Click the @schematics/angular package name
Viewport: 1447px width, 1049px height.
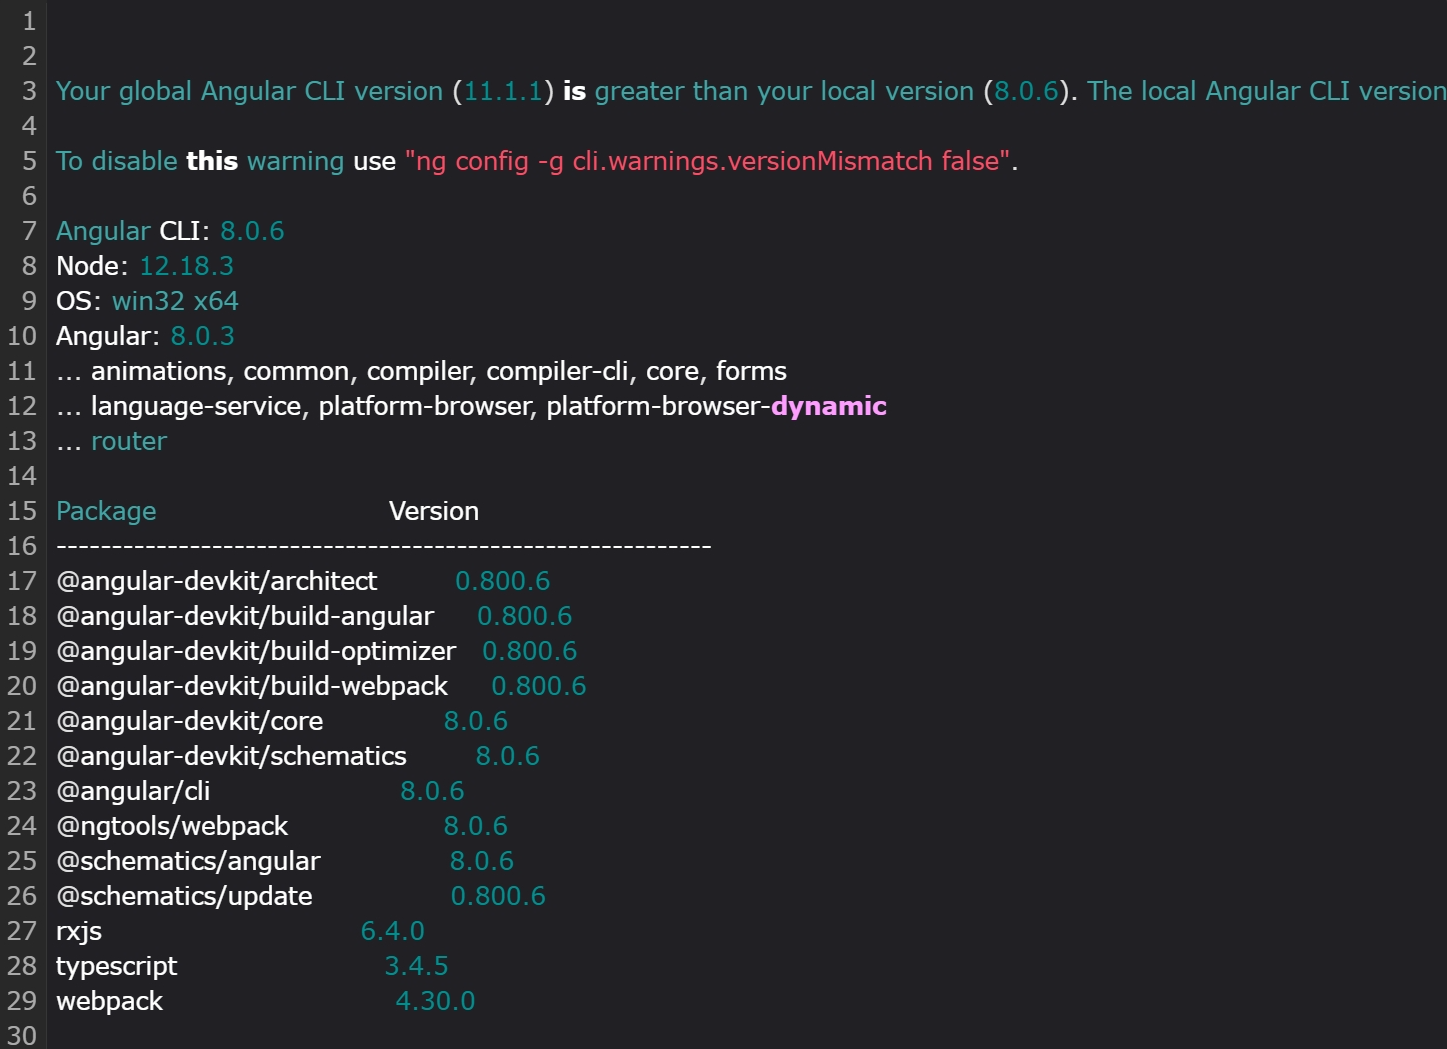[x=189, y=861]
